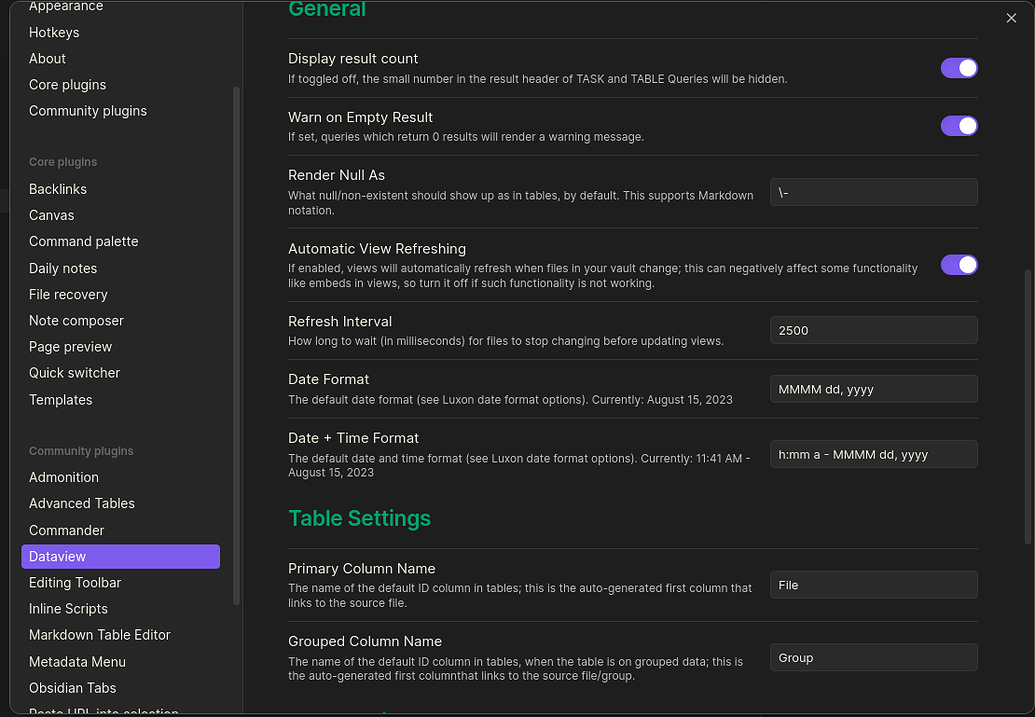Select Backlinks plugin settings

point(58,189)
